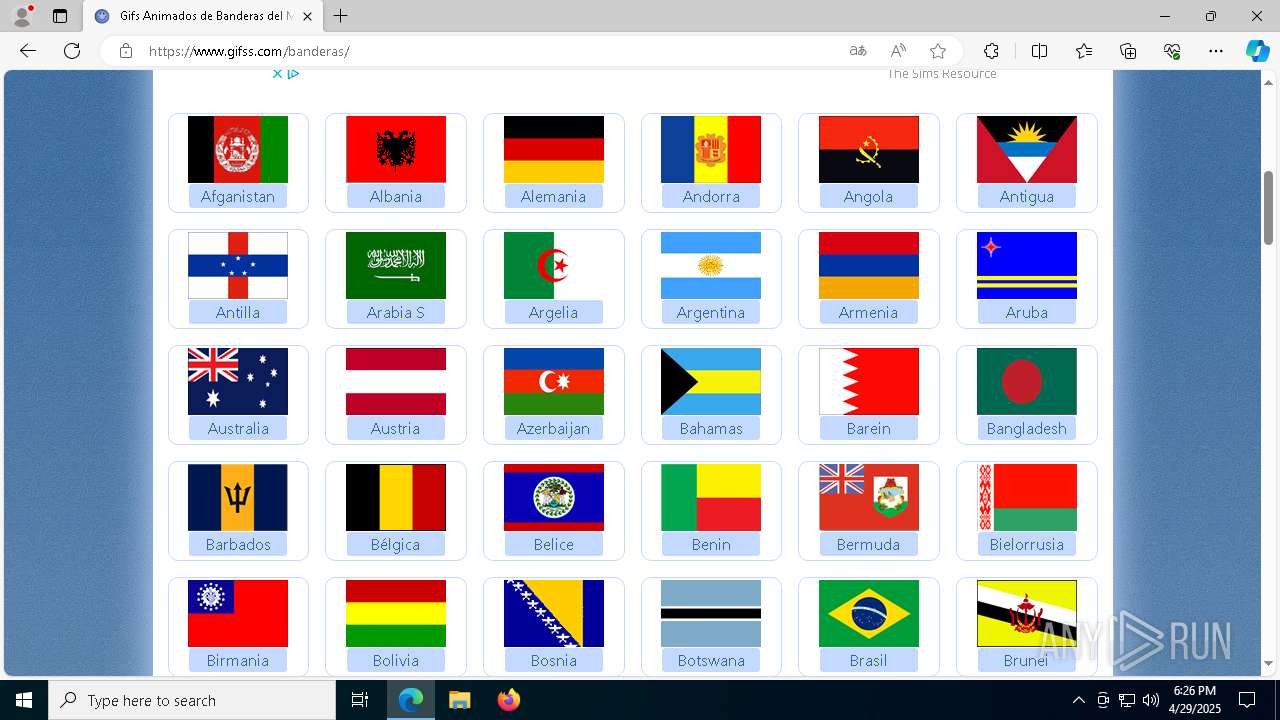
Task: Go back to the previous page
Action: click(x=28, y=51)
